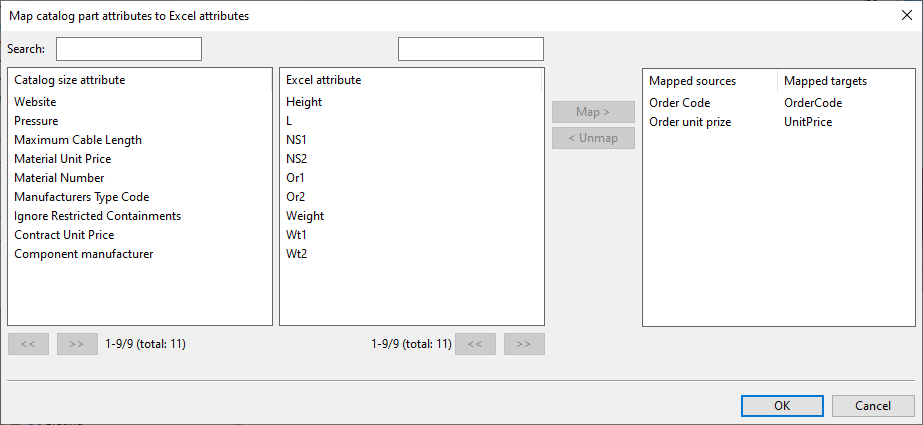The height and width of the screenshot is (425, 923).
Task: Select the Order unit prize mapping
Action: pyautogui.click(x=690, y=122)
